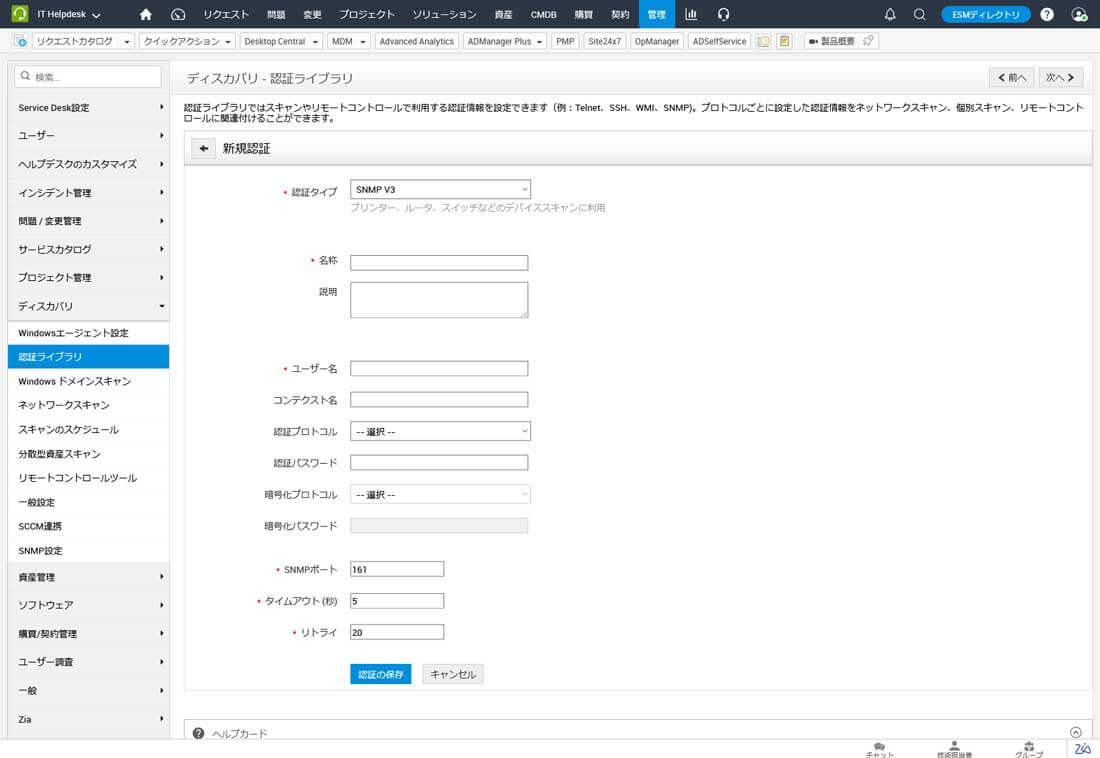Open SNMP設定 in the sidebar
This screenshot has height=758, width=1100.
[x=88, y=551]
